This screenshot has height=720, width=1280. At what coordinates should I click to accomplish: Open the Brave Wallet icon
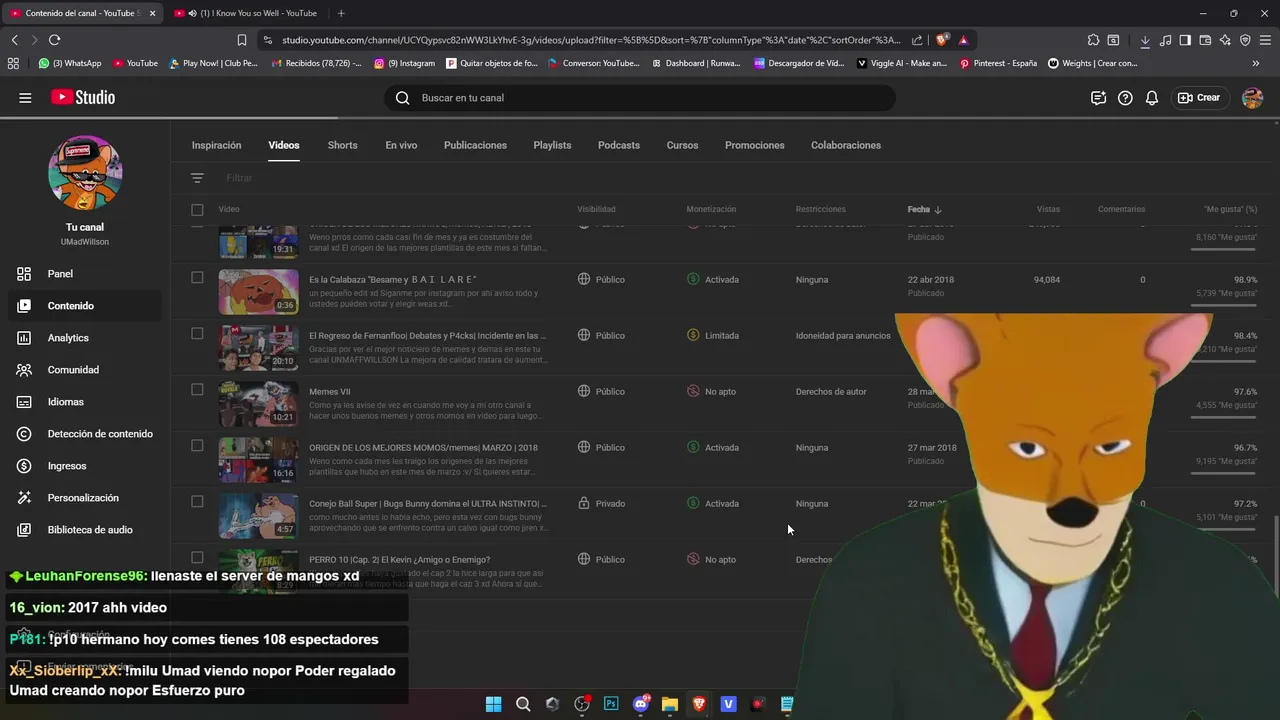[1205, 40]
